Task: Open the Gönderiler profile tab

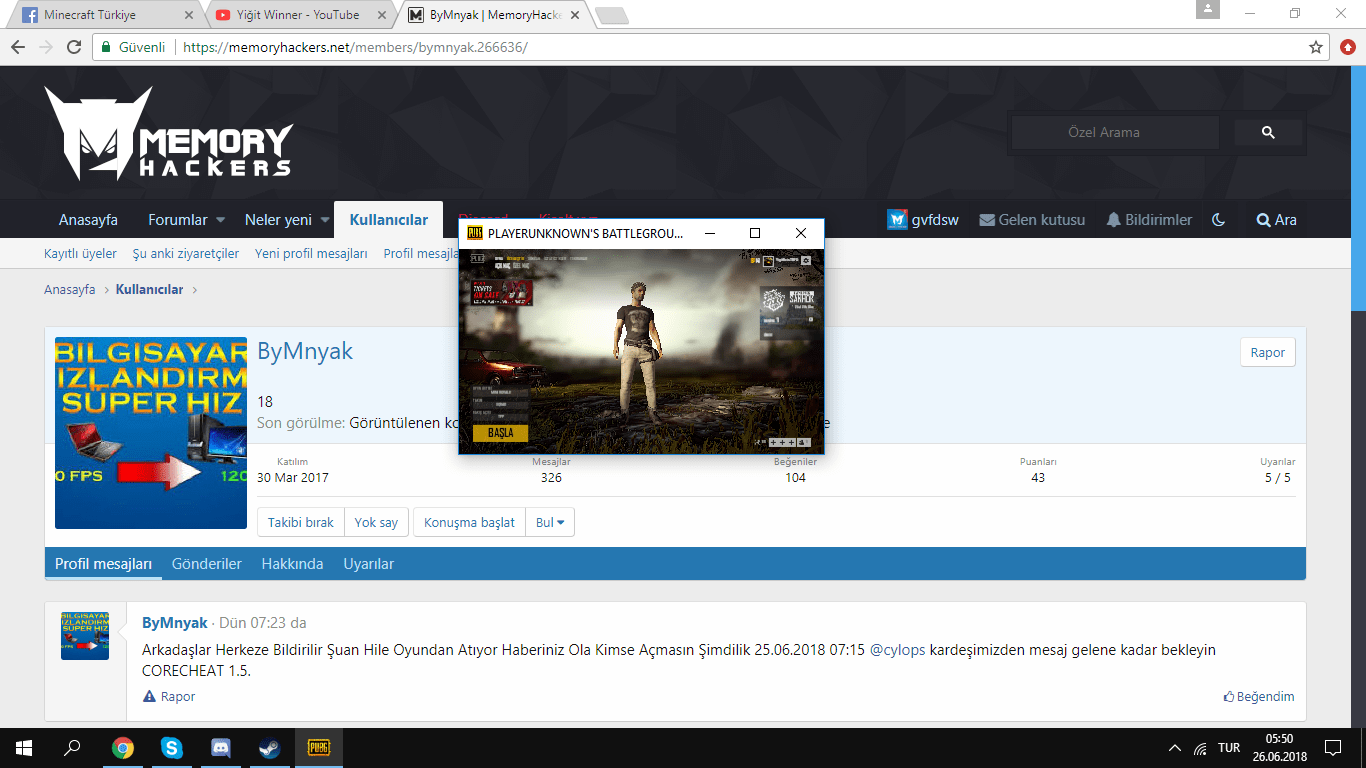Action: pyautogui.click(x=207, y=564)
